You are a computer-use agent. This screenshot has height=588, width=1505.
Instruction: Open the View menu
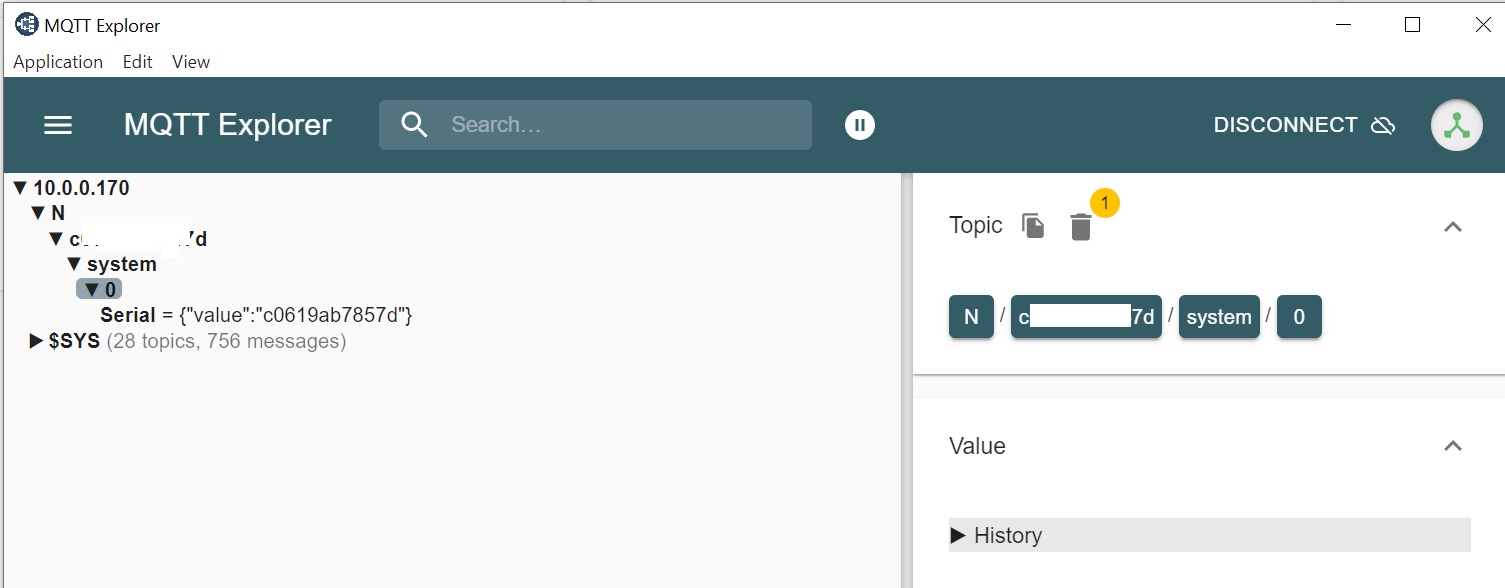(x=190, y=61)
